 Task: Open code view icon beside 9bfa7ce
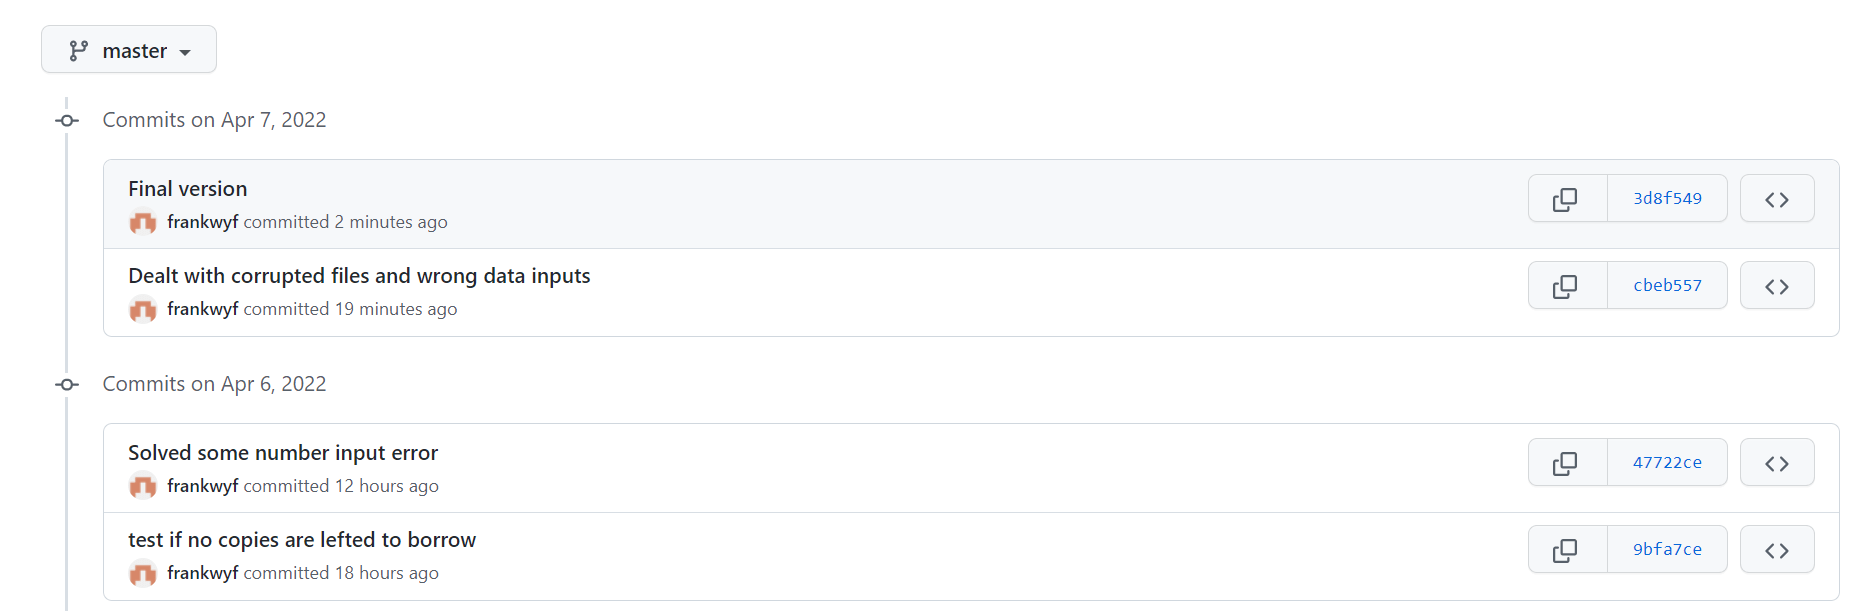(1777, 549)
